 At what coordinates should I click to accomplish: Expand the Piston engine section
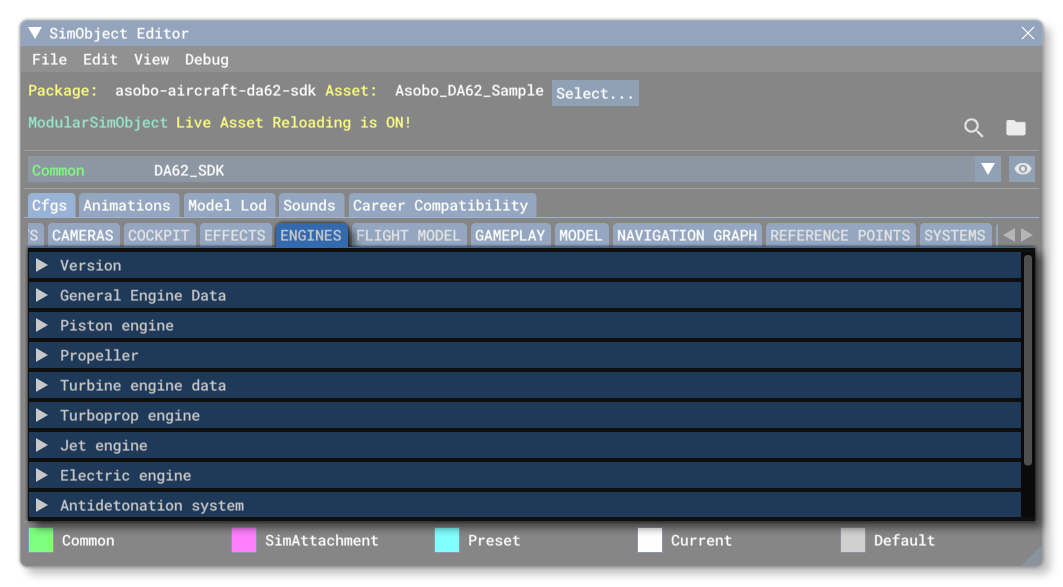[x=43, y=325]
